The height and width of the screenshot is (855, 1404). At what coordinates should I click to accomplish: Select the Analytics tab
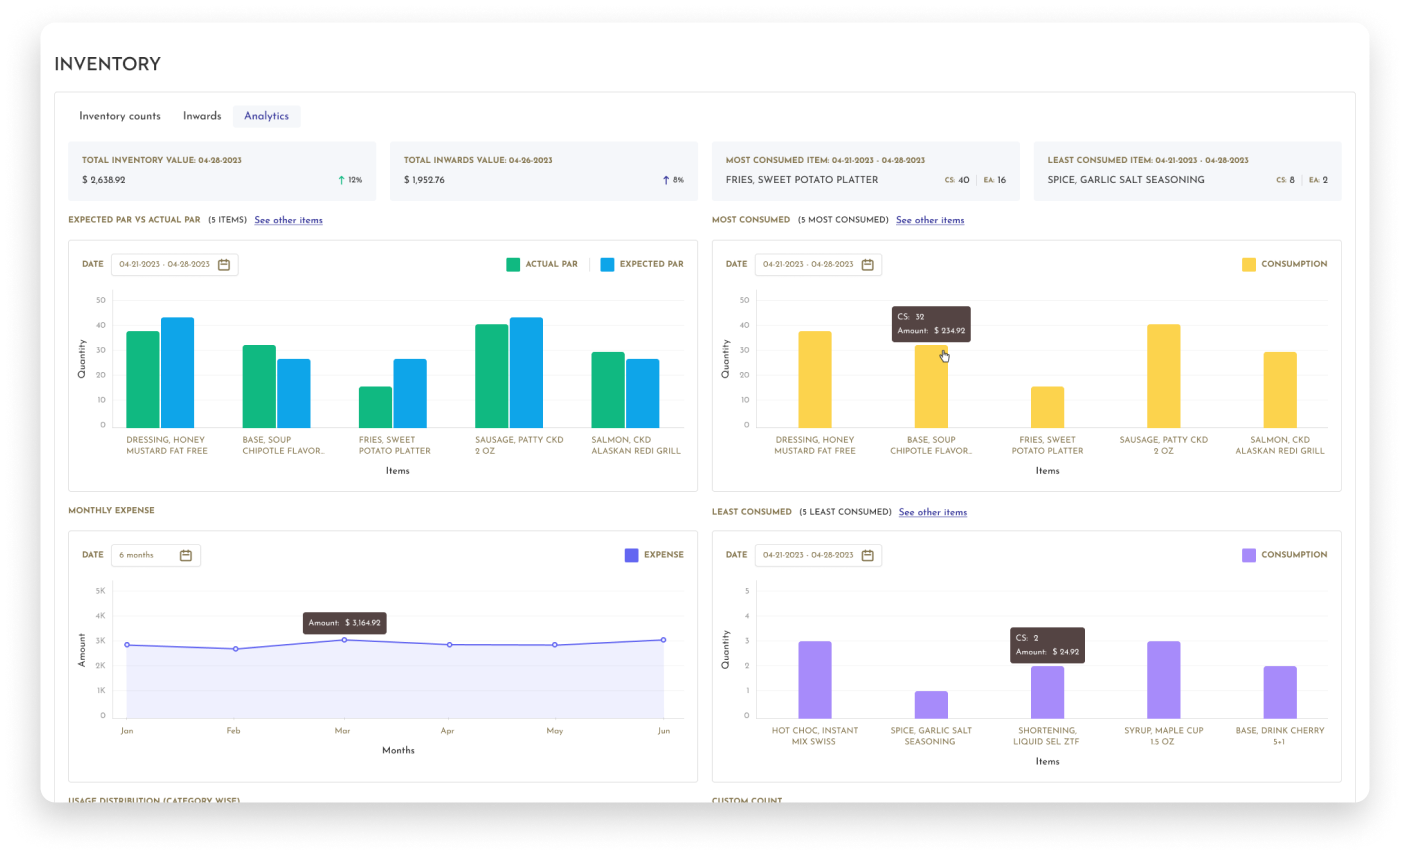click(267, 116)
